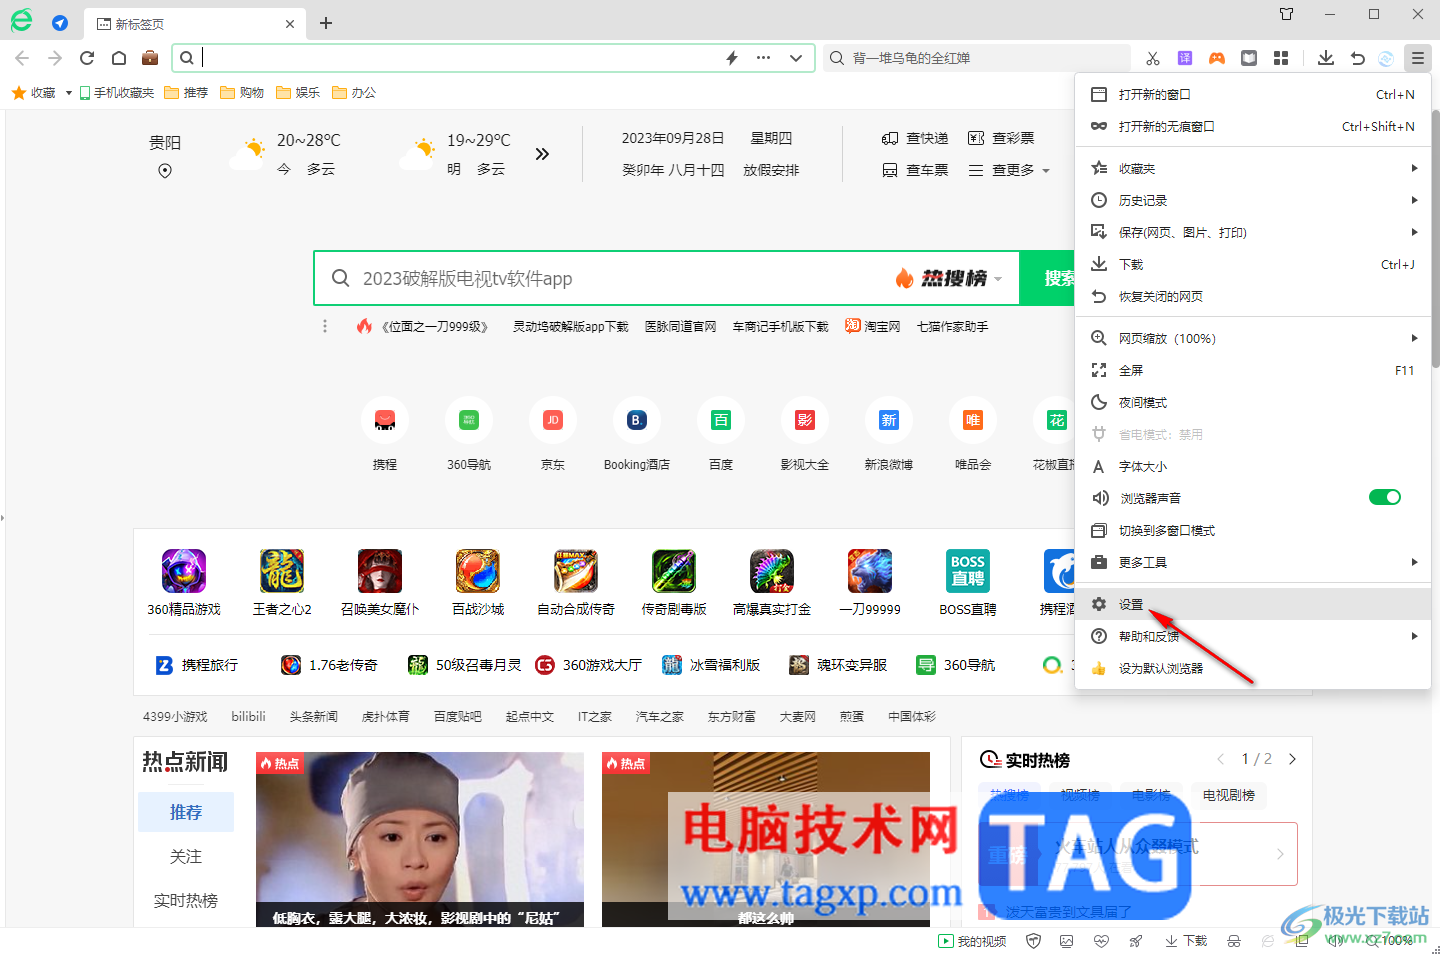Open the orange game controller icon
This screenshot has width=1440, height=954.
1217,58
